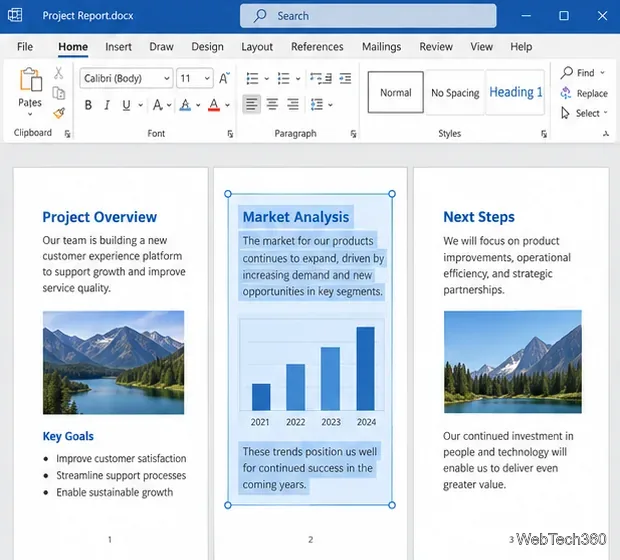Open the Paragraph dialog launcher
Image resolution: width=620 pixels, height=560 pixels.
(353, 134)
